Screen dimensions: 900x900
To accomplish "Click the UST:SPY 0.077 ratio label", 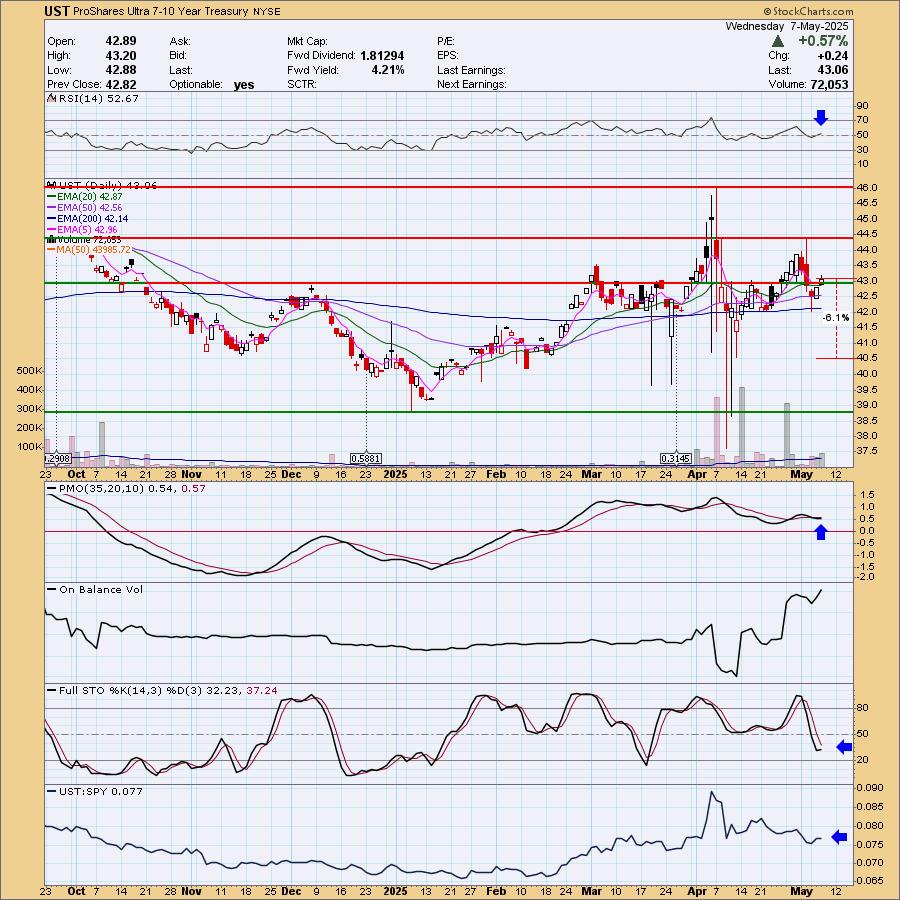I will 100,792.
